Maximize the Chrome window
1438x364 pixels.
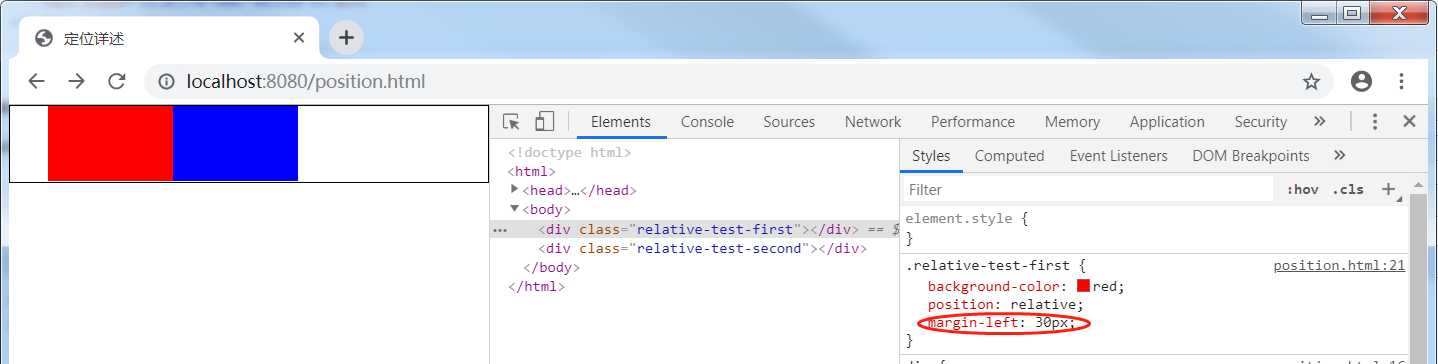click(1352, 13)
